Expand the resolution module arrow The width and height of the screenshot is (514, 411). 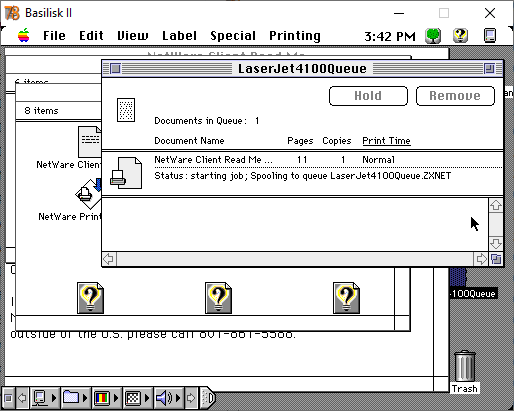click(x=147, y=398)
